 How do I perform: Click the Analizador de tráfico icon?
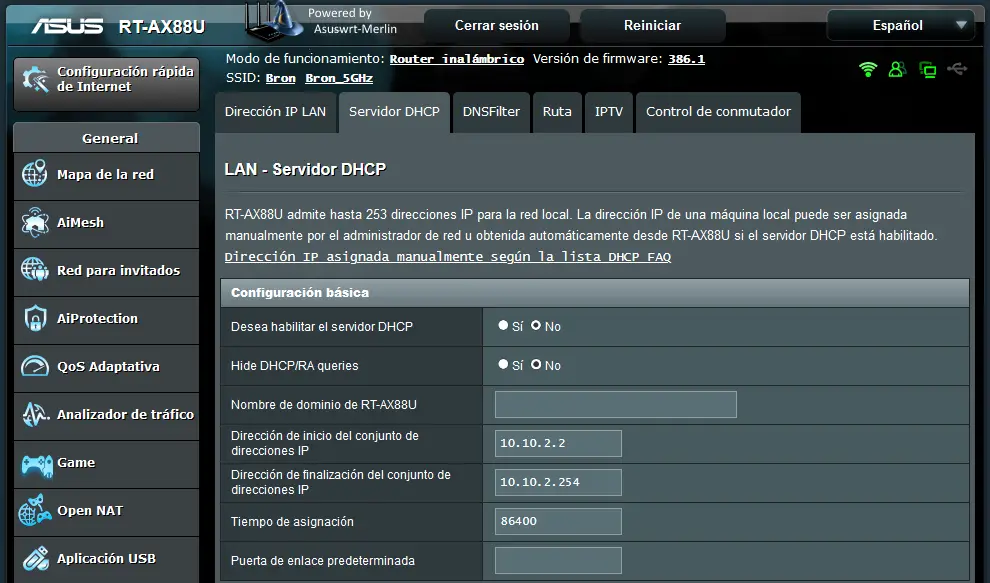tap(35, 414)
